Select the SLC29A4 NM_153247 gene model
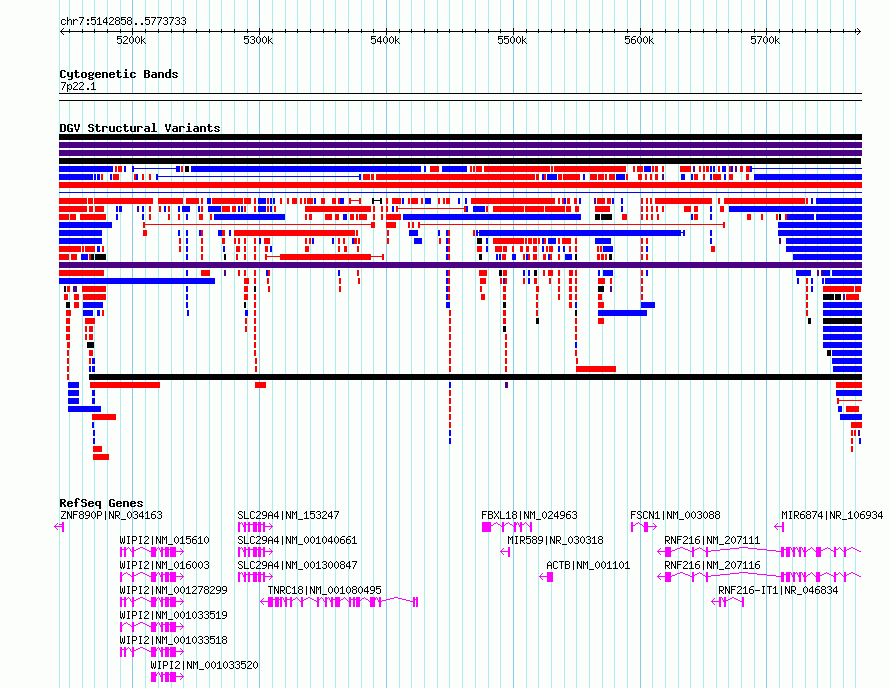Viewport: 890px width, 688px height. click(x=255, y=527)
